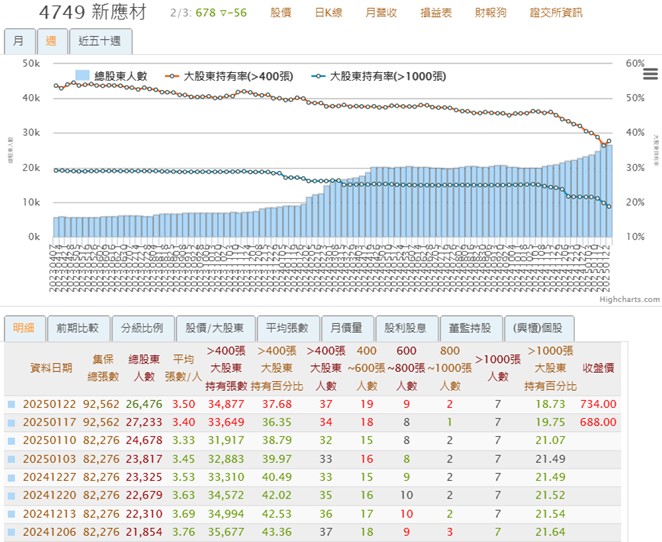
Task: Click date cell 20250117
Action: click(49, 423)
